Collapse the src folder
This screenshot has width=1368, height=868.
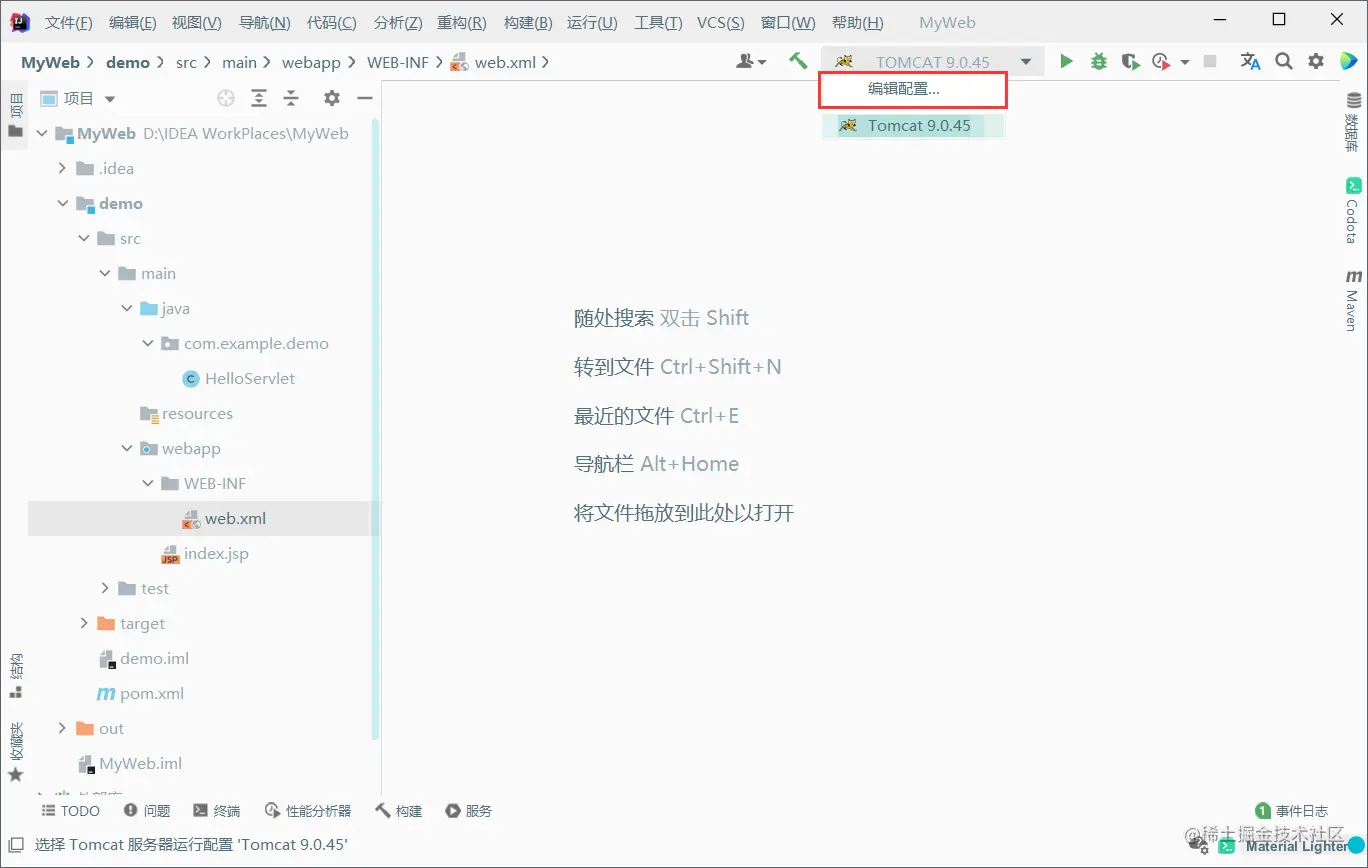coord(84,238)
